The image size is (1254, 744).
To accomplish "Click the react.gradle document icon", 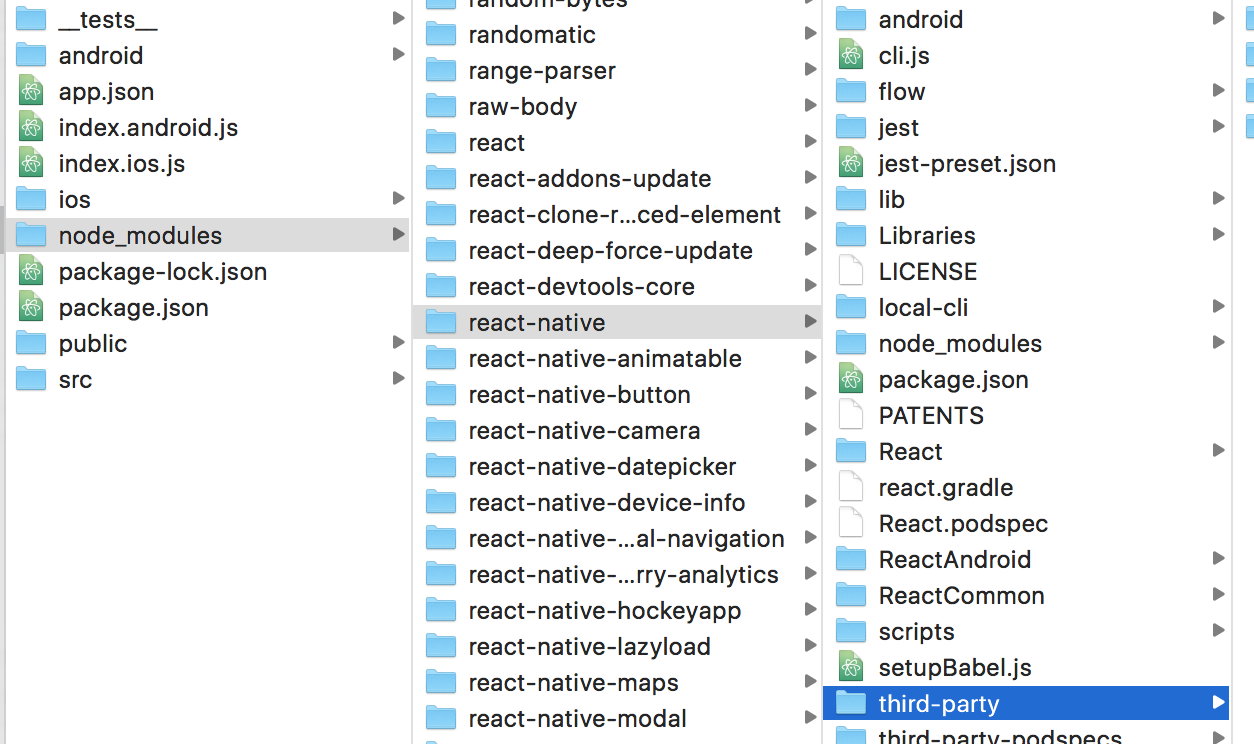I will 851,488.
